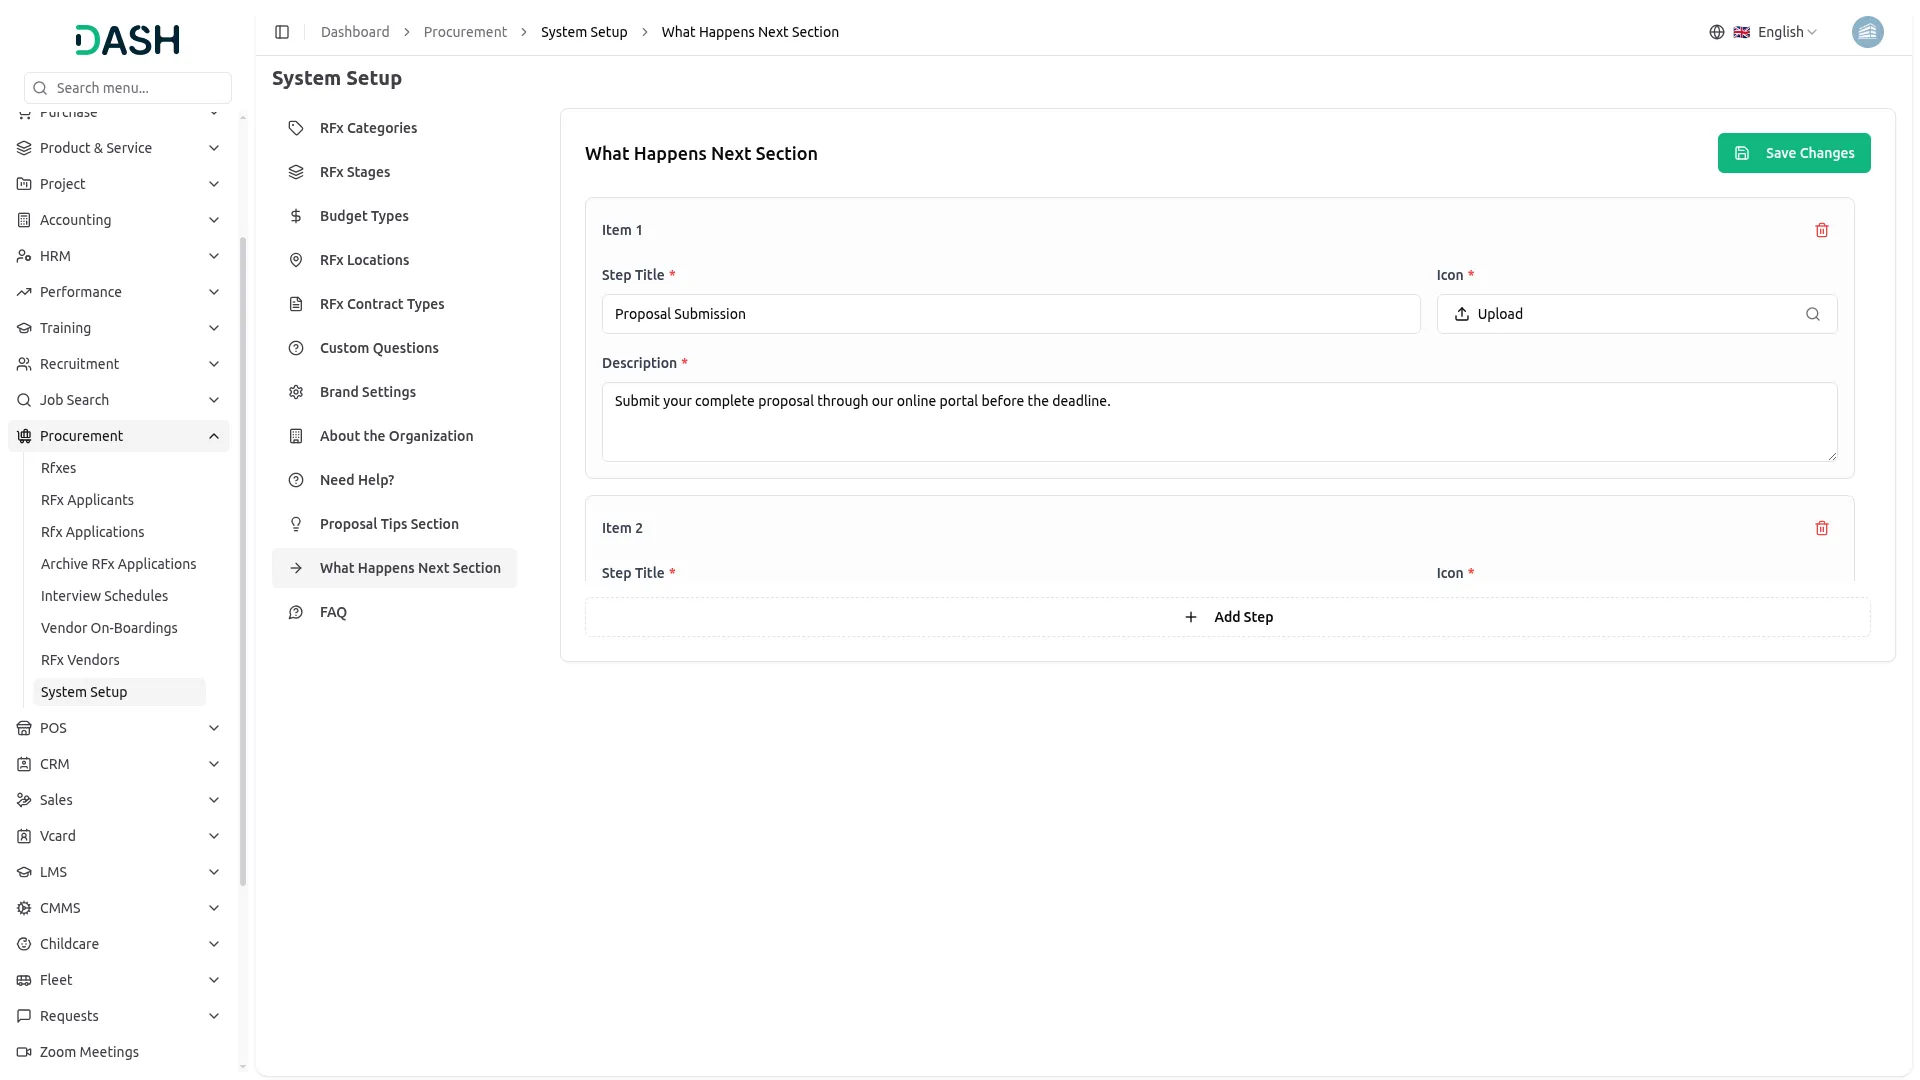Click the RFx Locations pin icon
Screen dimensions: 1920x1080
(296, 260)
